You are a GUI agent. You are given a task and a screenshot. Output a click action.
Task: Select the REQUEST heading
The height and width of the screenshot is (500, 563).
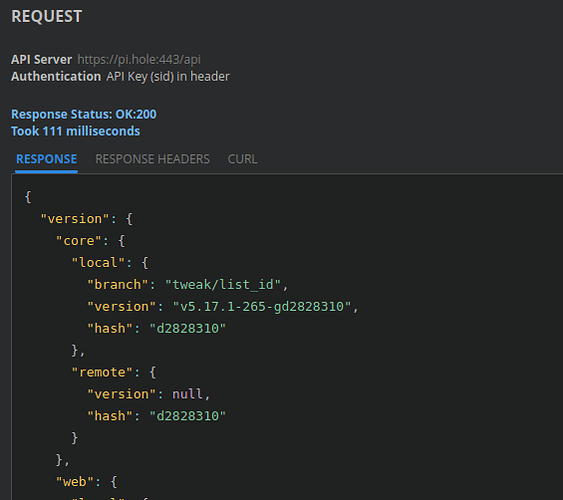click(x=47, y=17)
